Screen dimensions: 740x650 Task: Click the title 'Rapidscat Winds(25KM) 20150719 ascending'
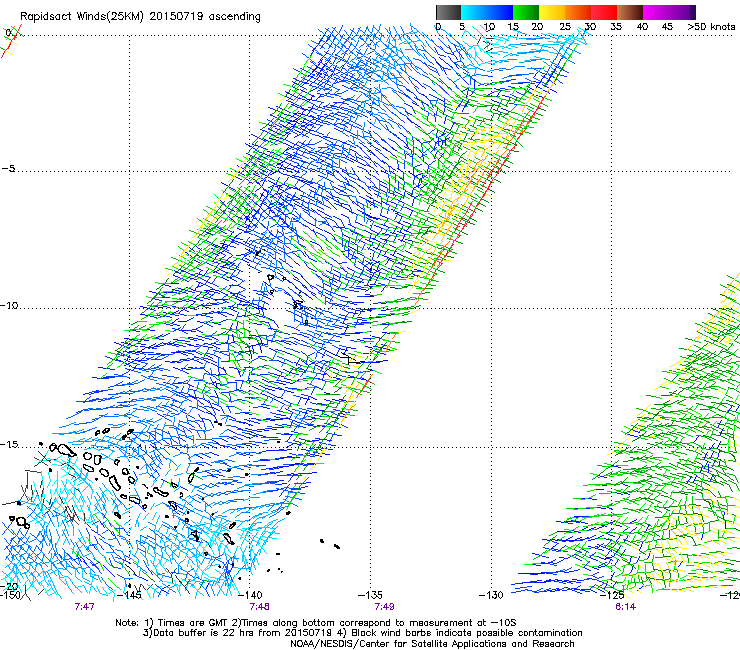pos(140,17)
